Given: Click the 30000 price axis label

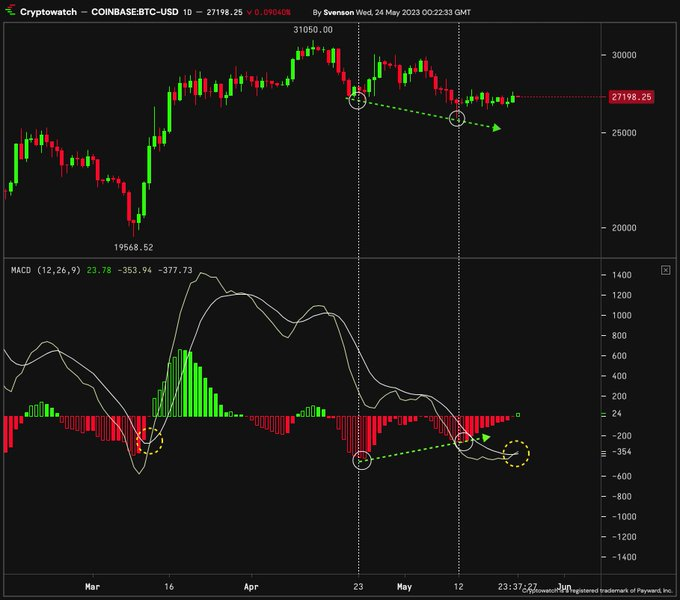Looking at the screenshot, I should tap(624, 55).
